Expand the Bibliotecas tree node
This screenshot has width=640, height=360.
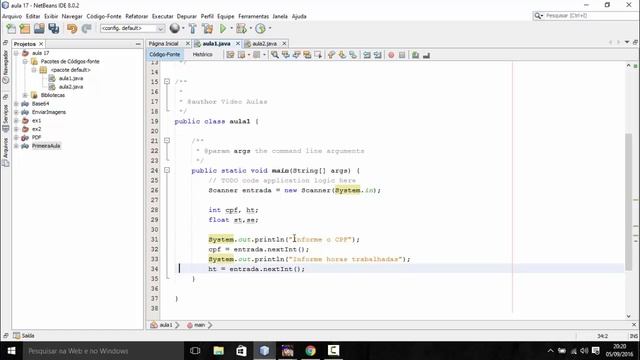pyautogui.click(x=25, y=95)
